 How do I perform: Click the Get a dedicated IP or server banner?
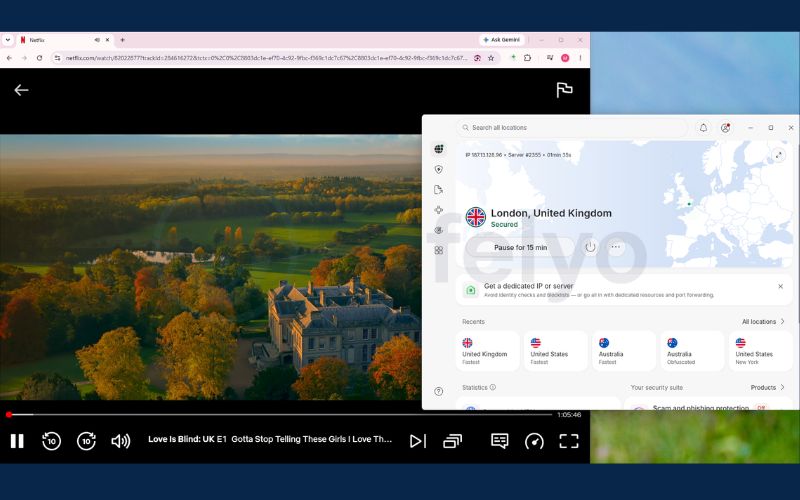624,290
